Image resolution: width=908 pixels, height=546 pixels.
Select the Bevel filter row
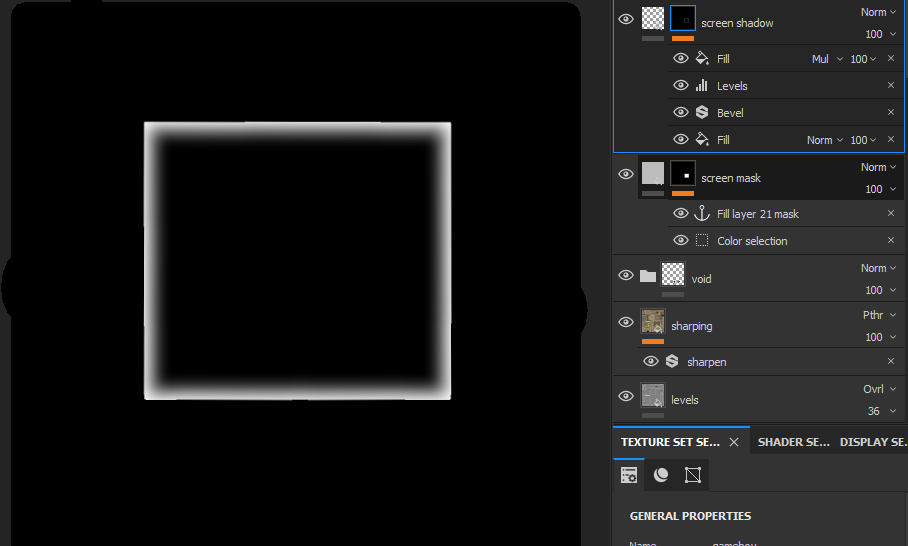tap(786, 112)
